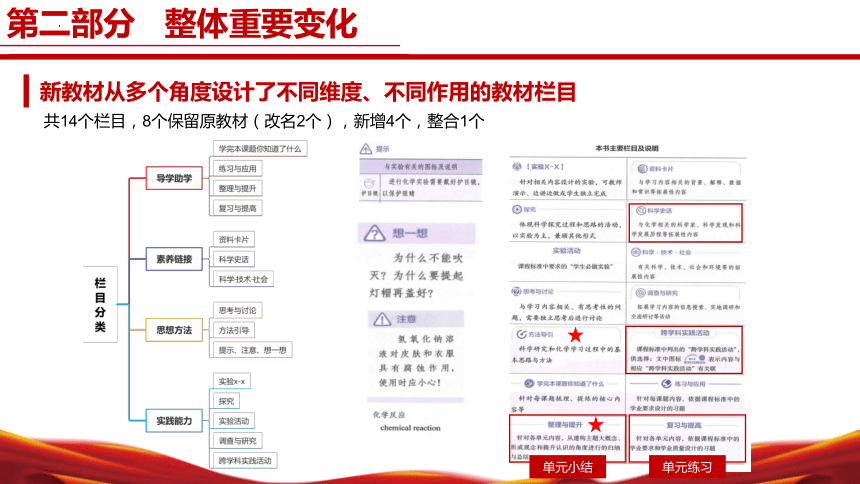Click the 跨学科实践活动 mind map leaf
This screenshot has height=484, width=860.
pos(245,460)
